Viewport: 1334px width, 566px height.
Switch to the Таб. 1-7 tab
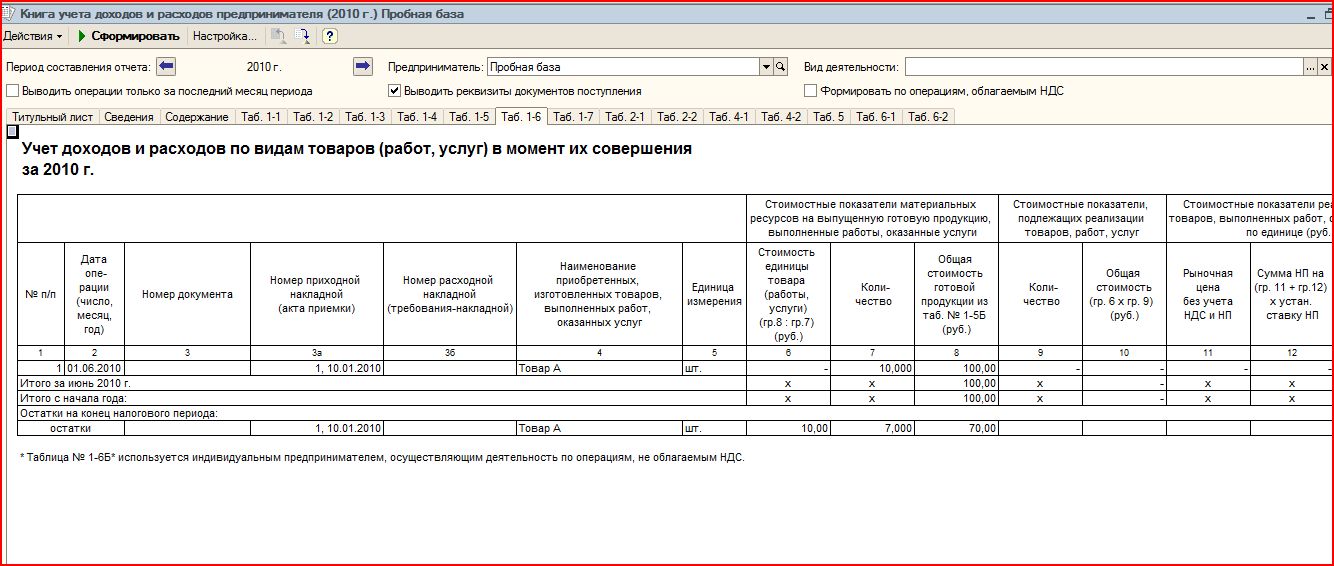point(573,117)
